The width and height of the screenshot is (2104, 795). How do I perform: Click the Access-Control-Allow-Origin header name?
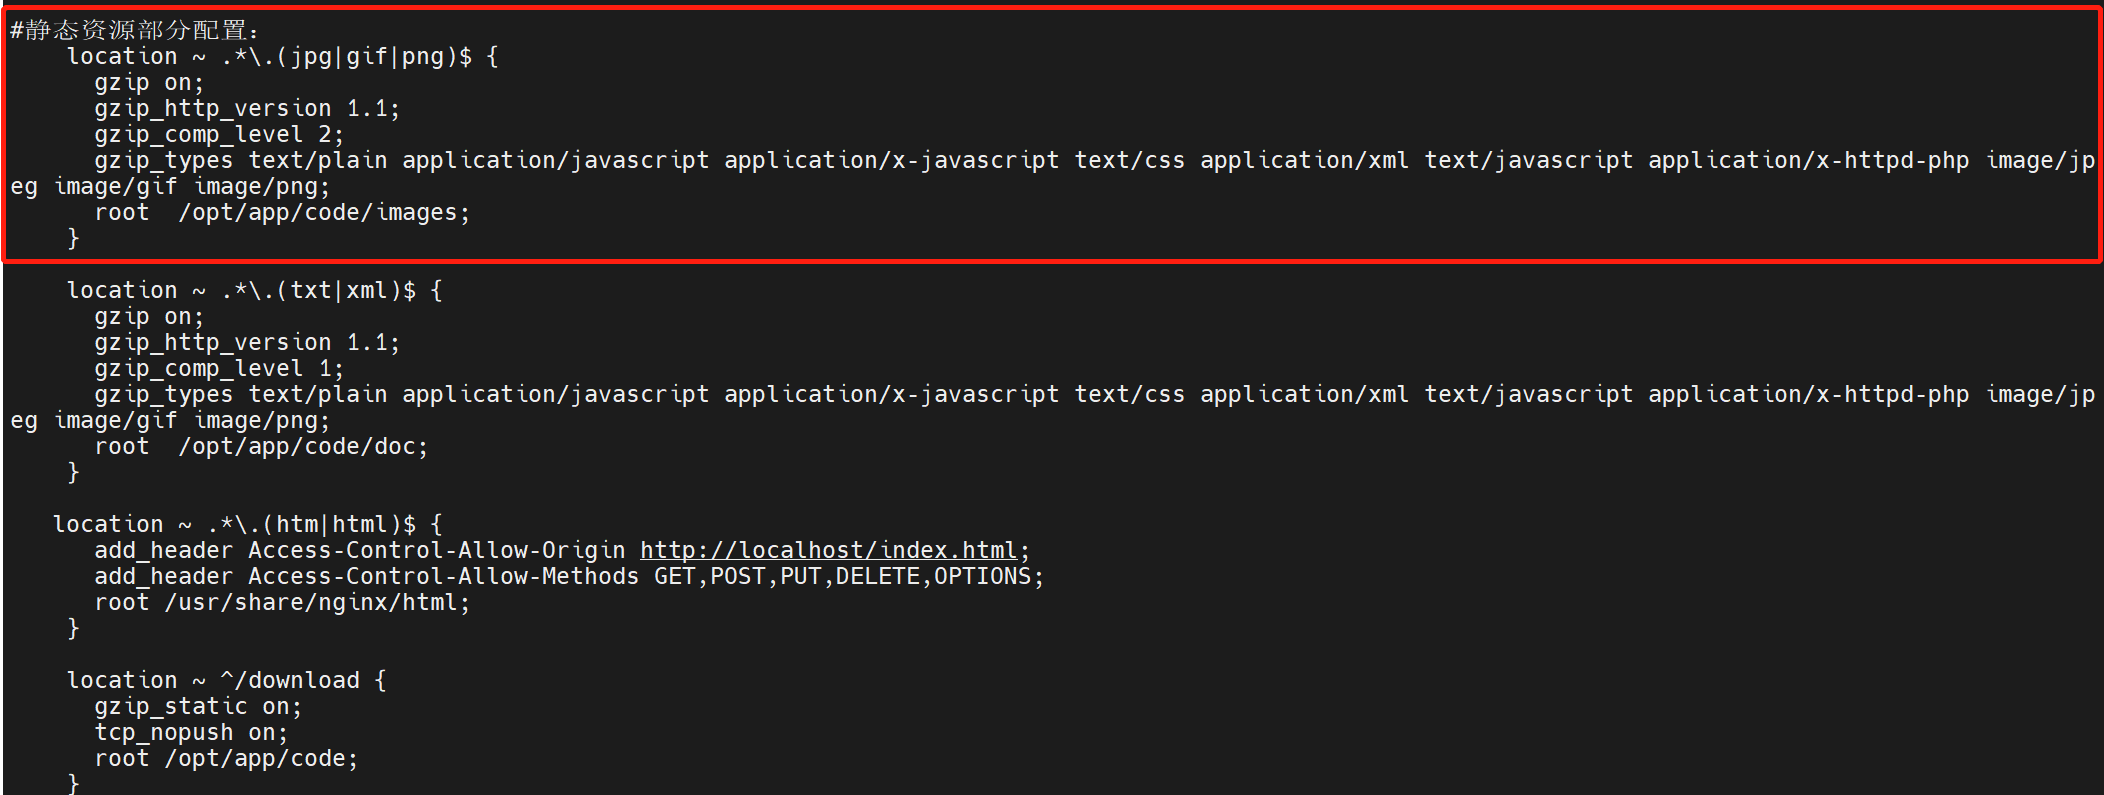click(x=436, y=550)
